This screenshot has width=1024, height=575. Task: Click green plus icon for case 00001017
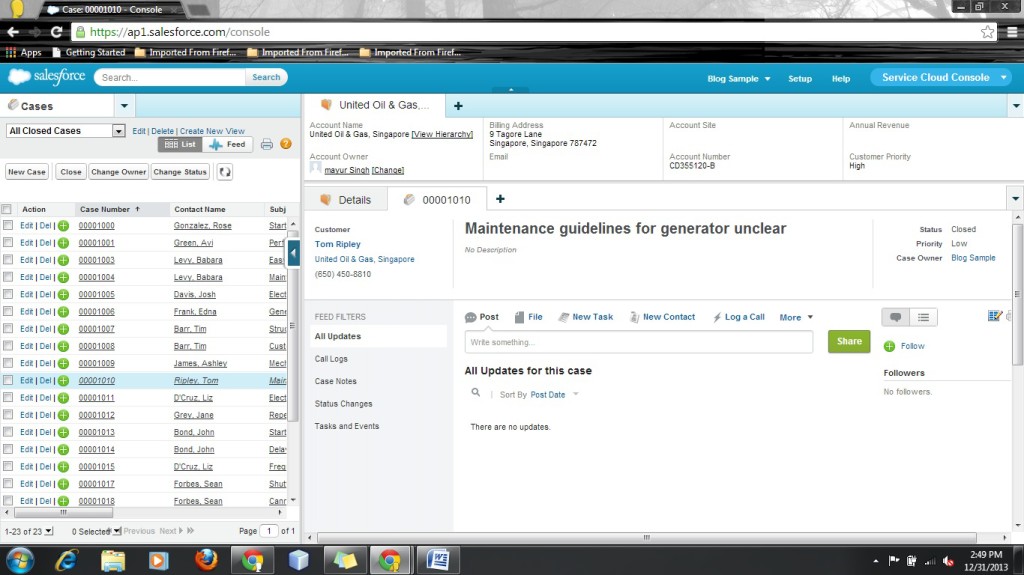pyautogui.click(x=63, y=484)
